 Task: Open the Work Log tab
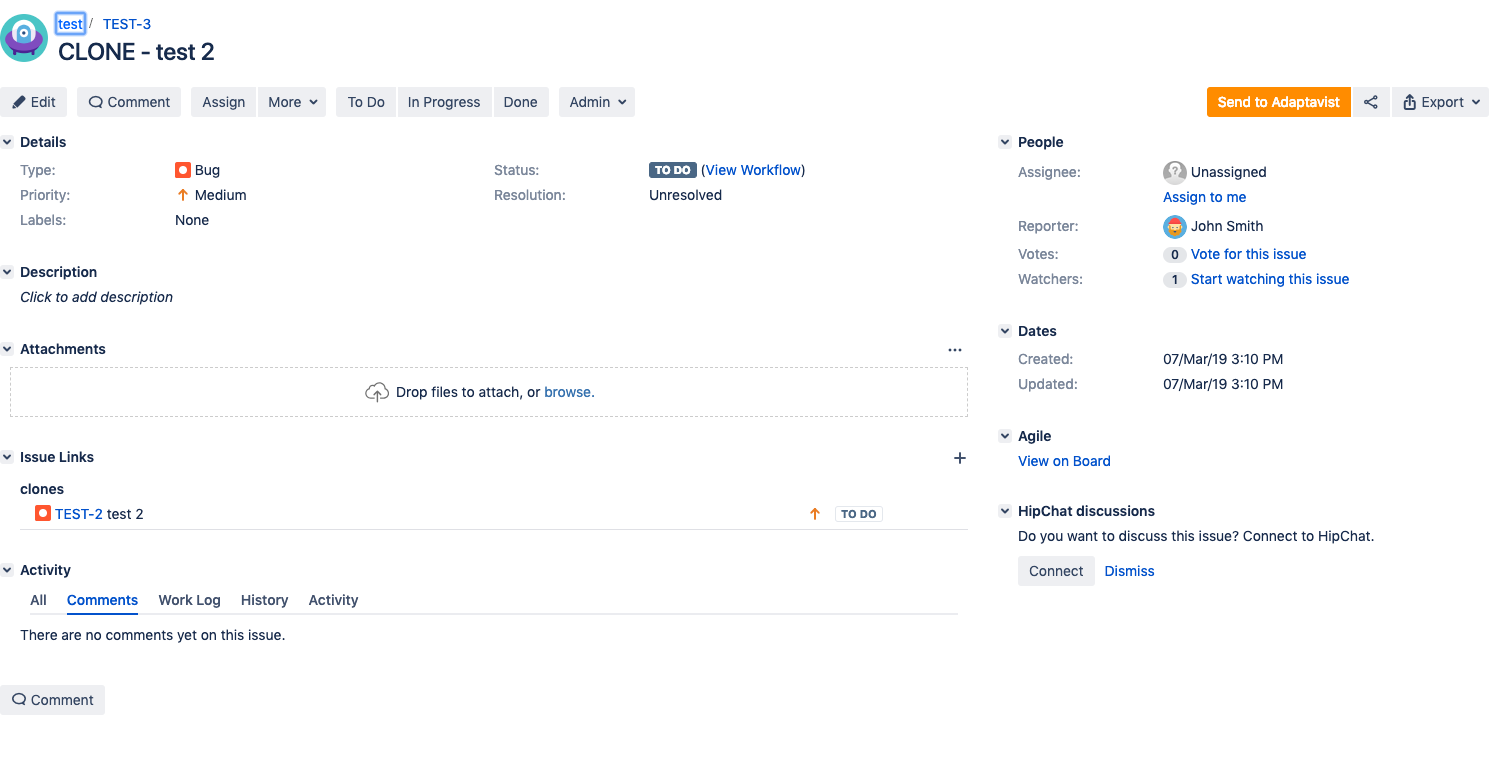tap(189, 600)
